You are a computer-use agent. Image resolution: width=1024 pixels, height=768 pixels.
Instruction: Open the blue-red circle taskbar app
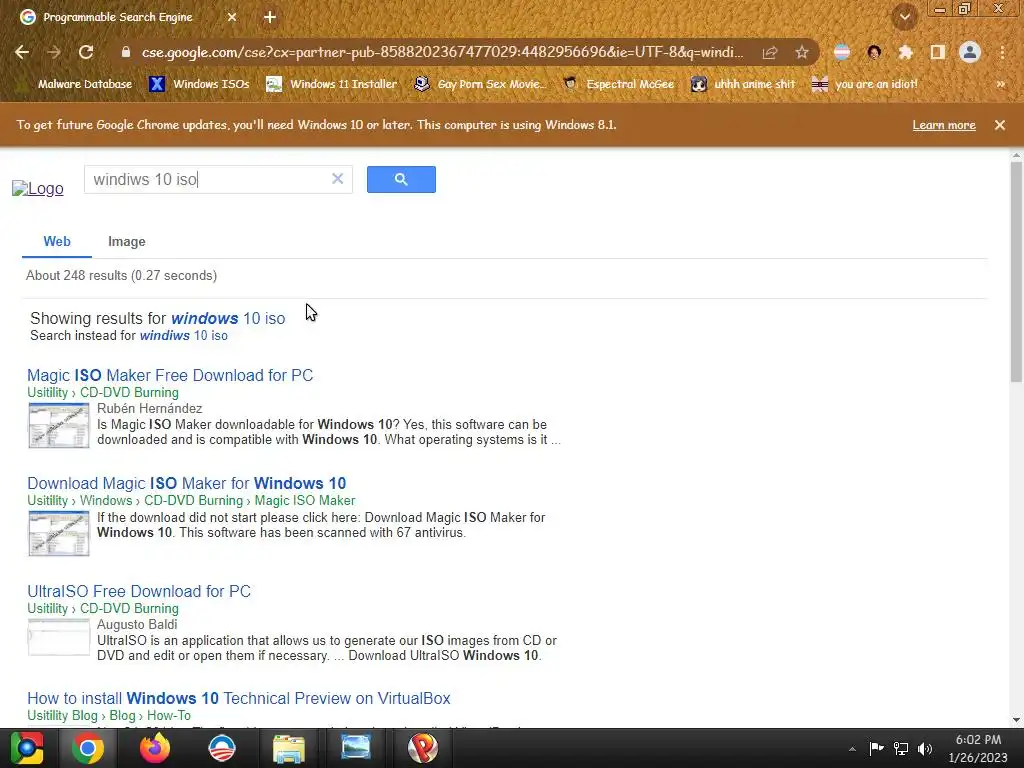[x=222, y=748]
